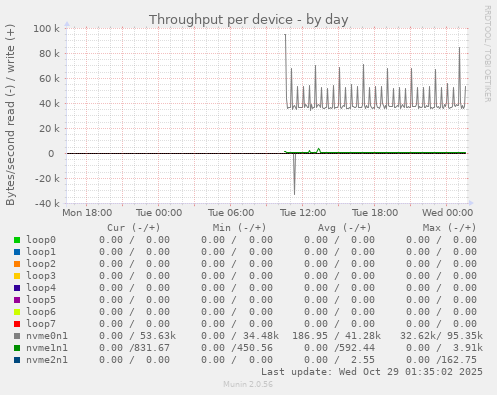Click the loop7 red legend swatch

[x=17, y=324]
